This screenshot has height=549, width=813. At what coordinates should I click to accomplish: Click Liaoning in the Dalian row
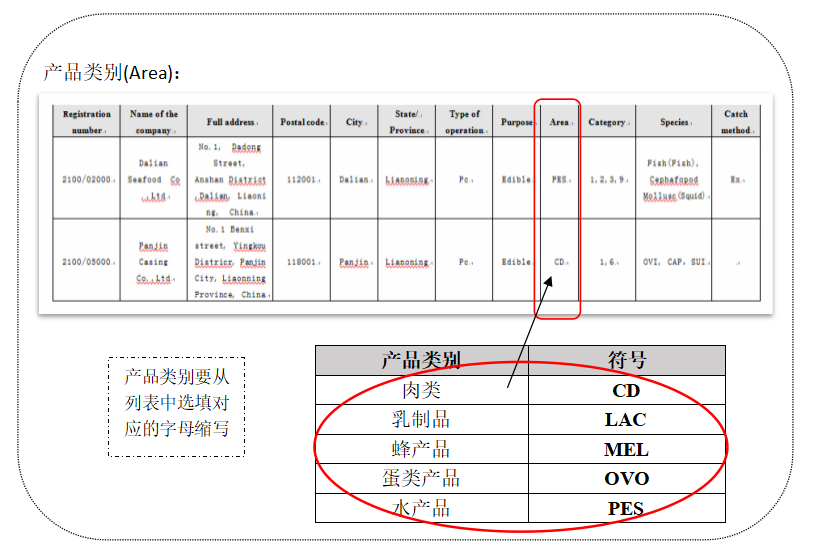click(x=407, y=179)
